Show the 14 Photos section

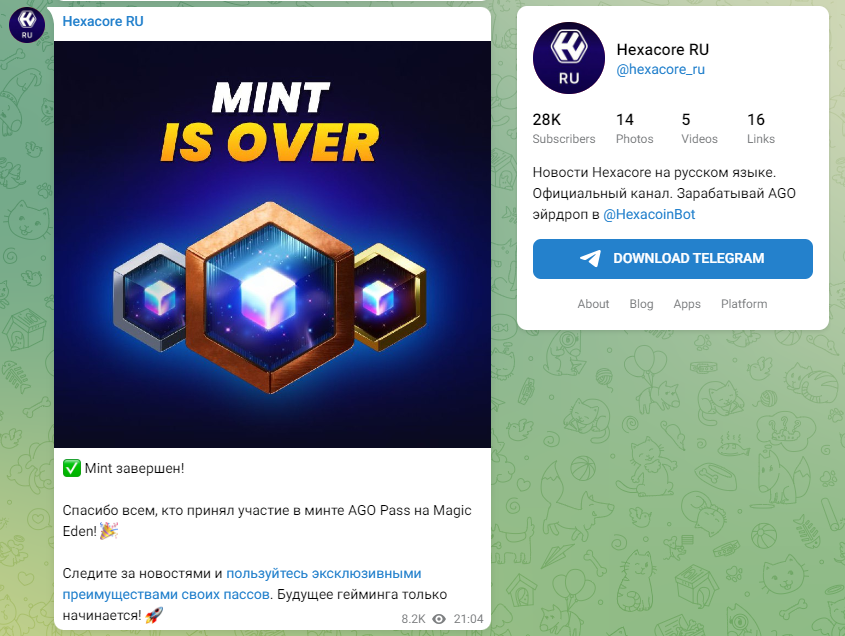pyautogui.click(x=634, y=128)
